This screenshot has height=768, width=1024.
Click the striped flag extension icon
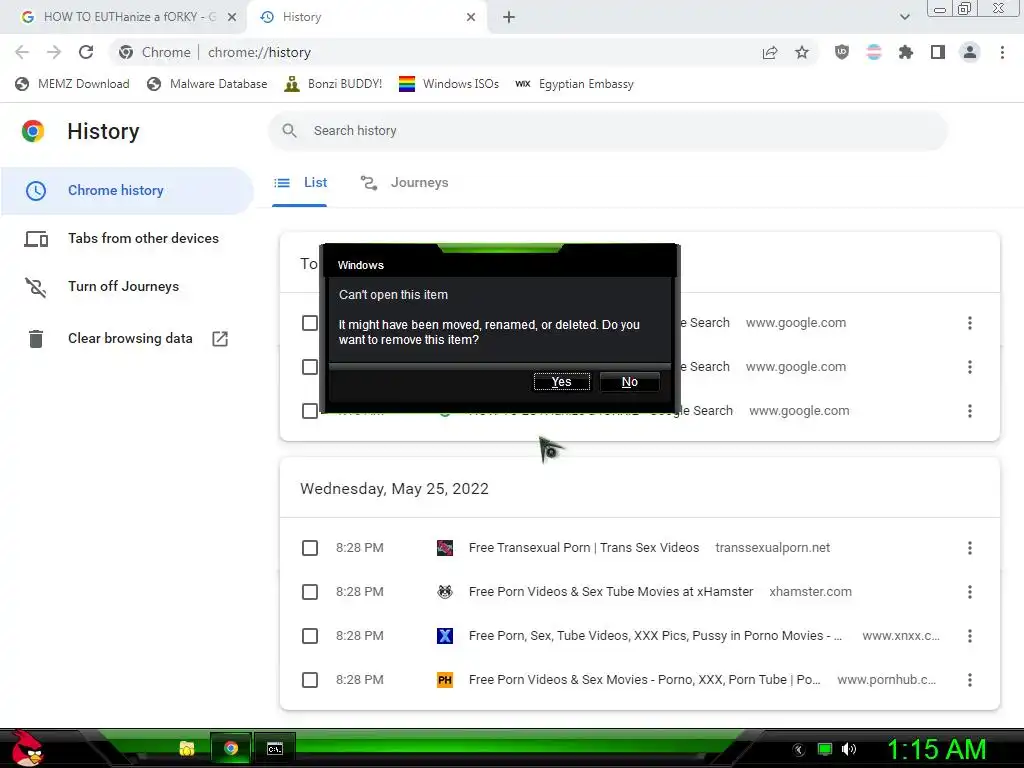(874, 52)
